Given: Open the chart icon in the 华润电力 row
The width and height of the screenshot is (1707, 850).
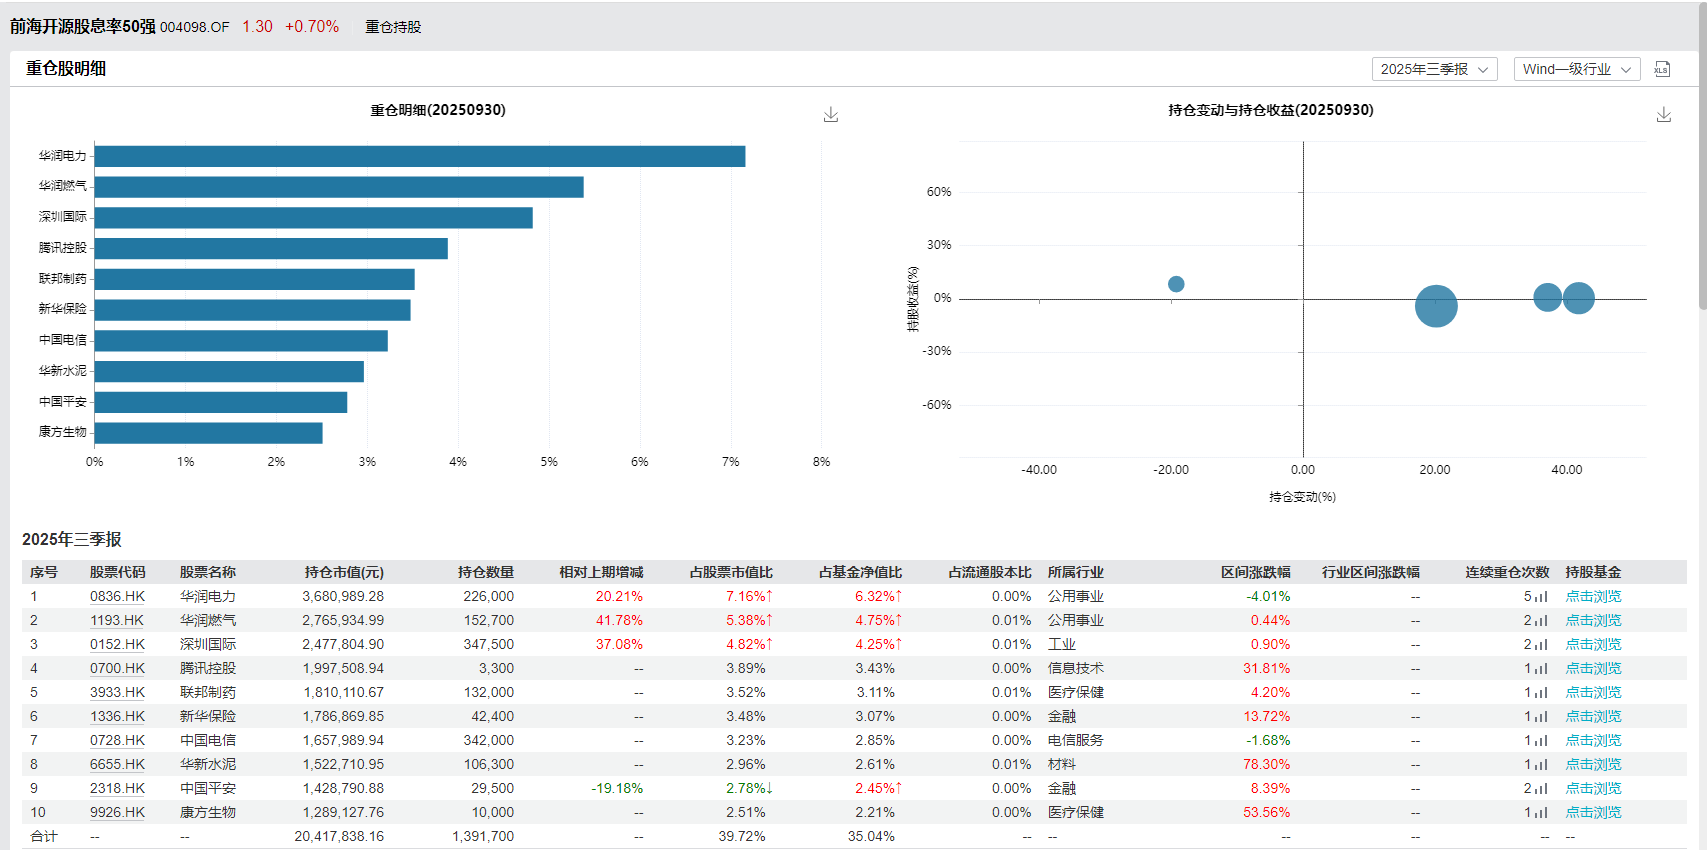Looking at the screenshot, I should [x=1541, y=597].
